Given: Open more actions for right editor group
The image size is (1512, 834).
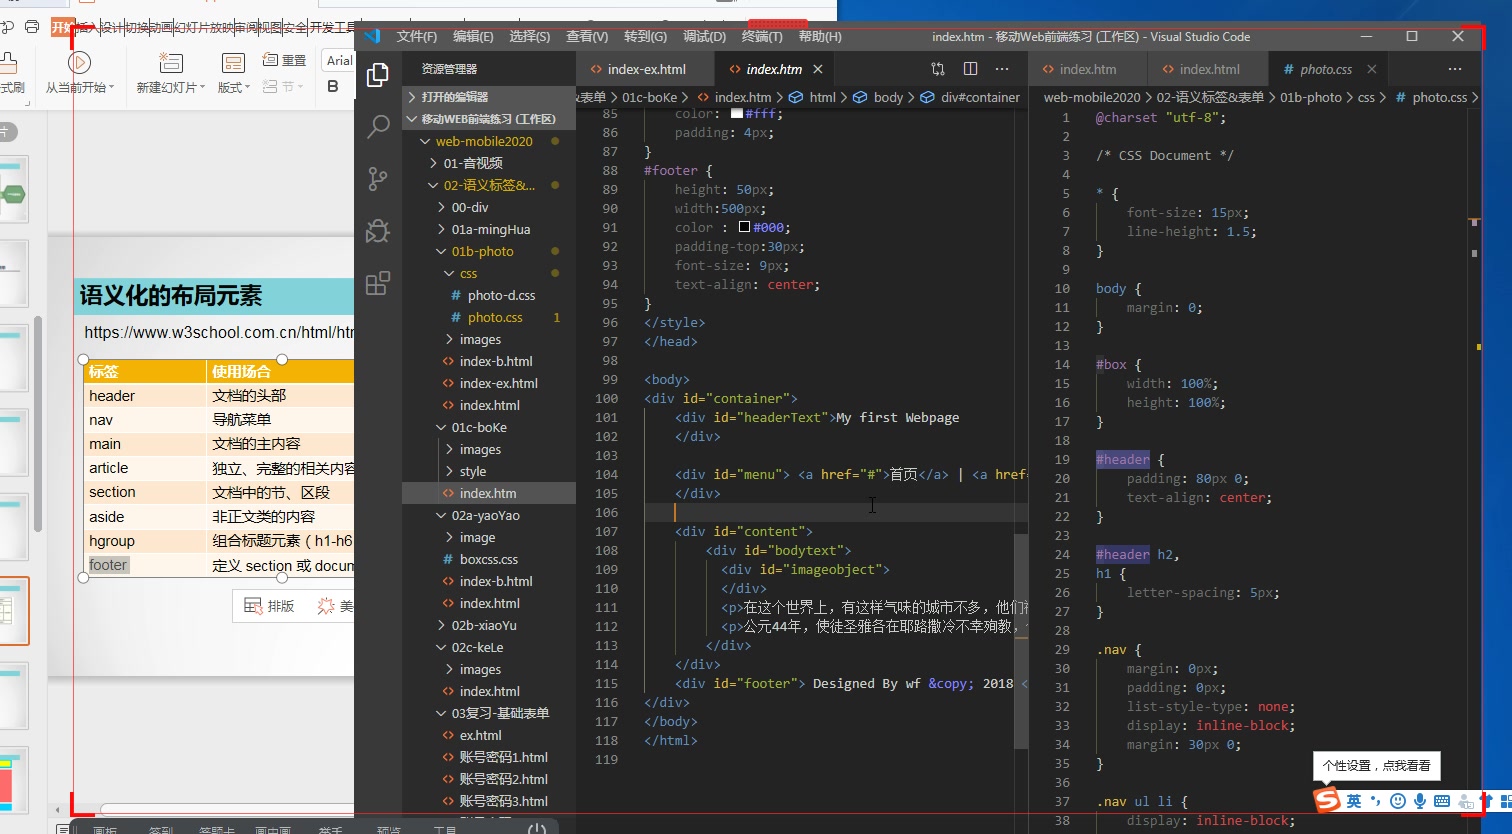Looking at the screenshot, I should tap(1455, 69).
